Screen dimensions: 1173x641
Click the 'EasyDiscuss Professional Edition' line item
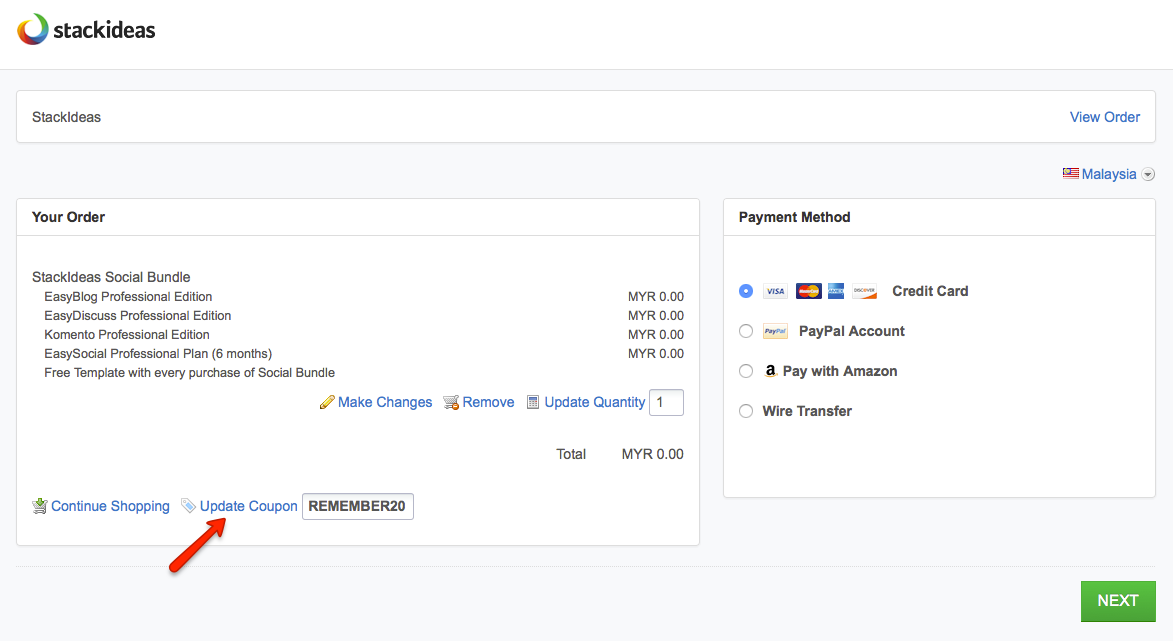138,316
